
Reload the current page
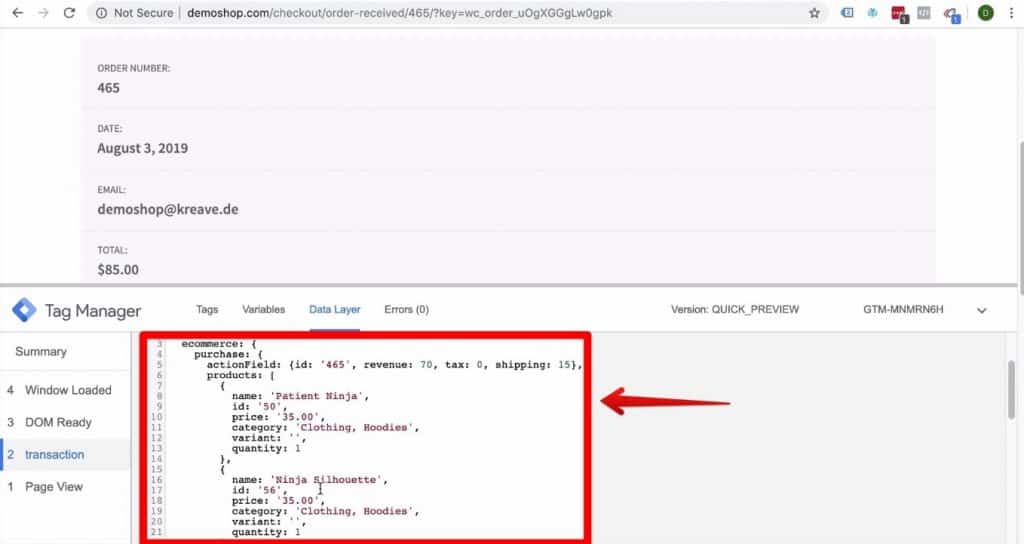pos(69,13)
